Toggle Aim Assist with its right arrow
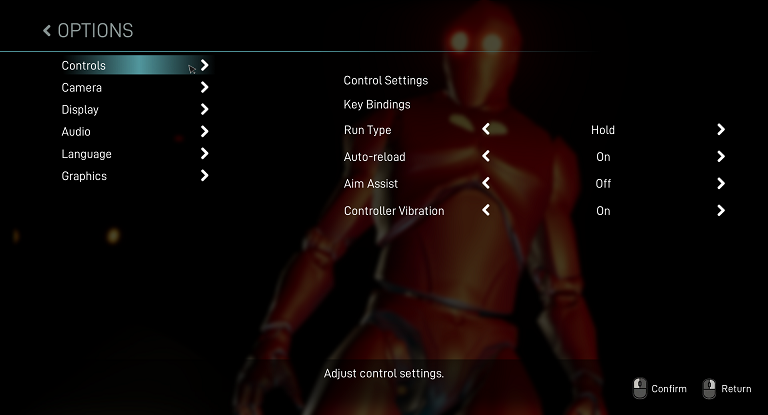Screen dimensions: 768x415 coord(720,184)
